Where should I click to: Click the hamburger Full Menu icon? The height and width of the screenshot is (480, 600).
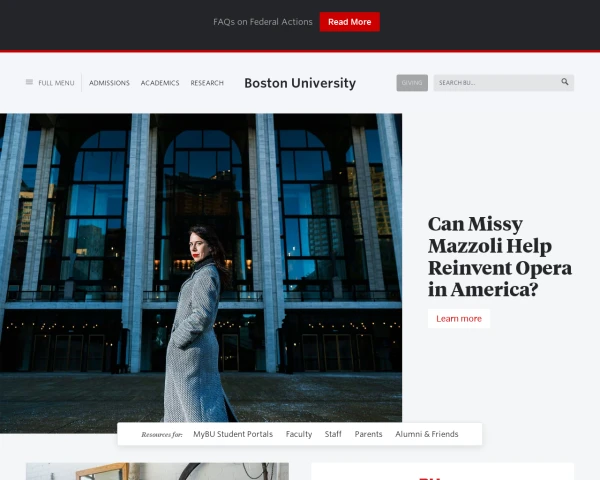(x=29, y=82)
